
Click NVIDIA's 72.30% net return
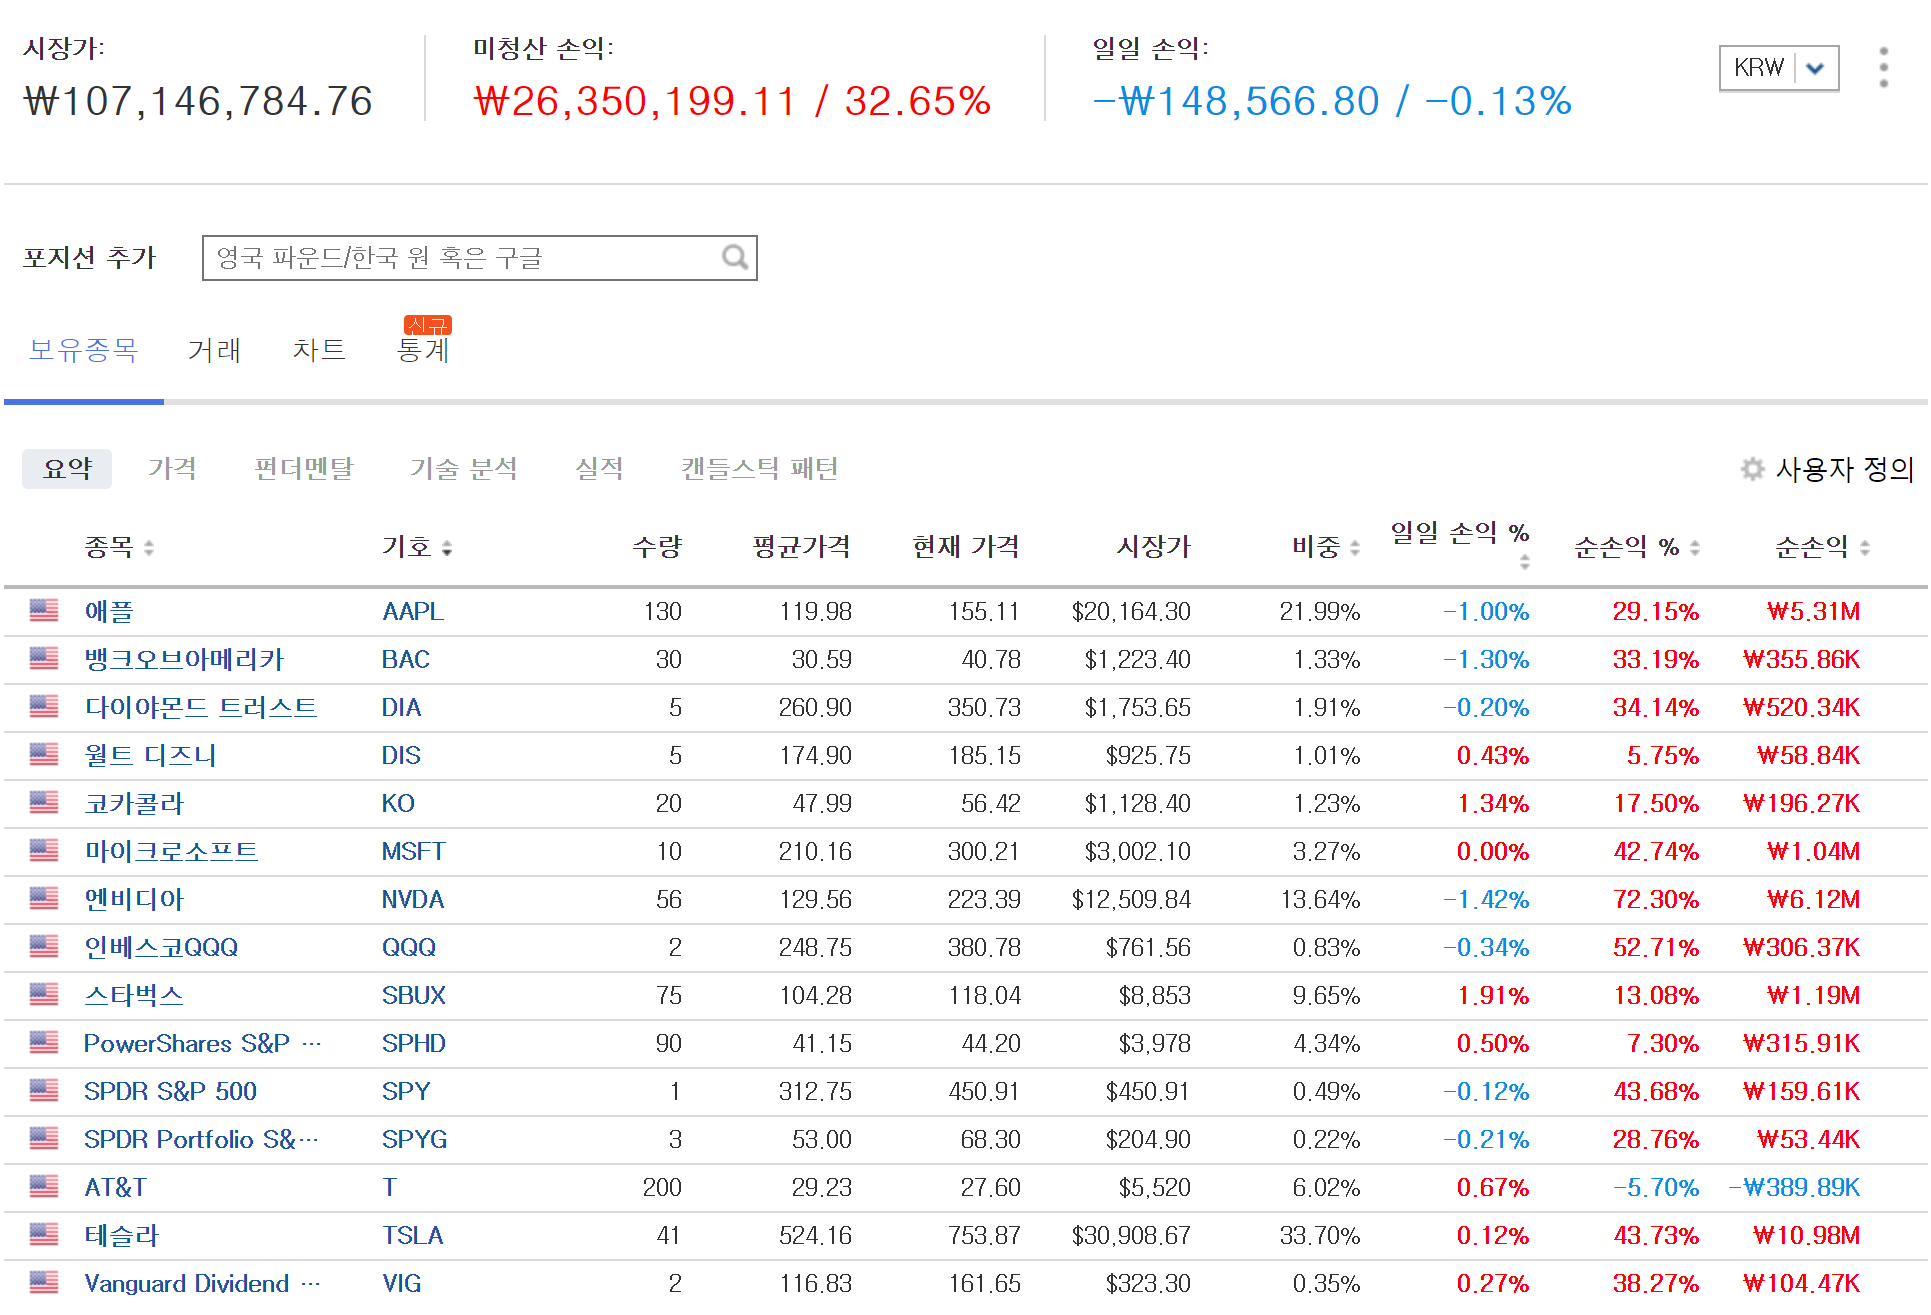tap(1656, 899)
